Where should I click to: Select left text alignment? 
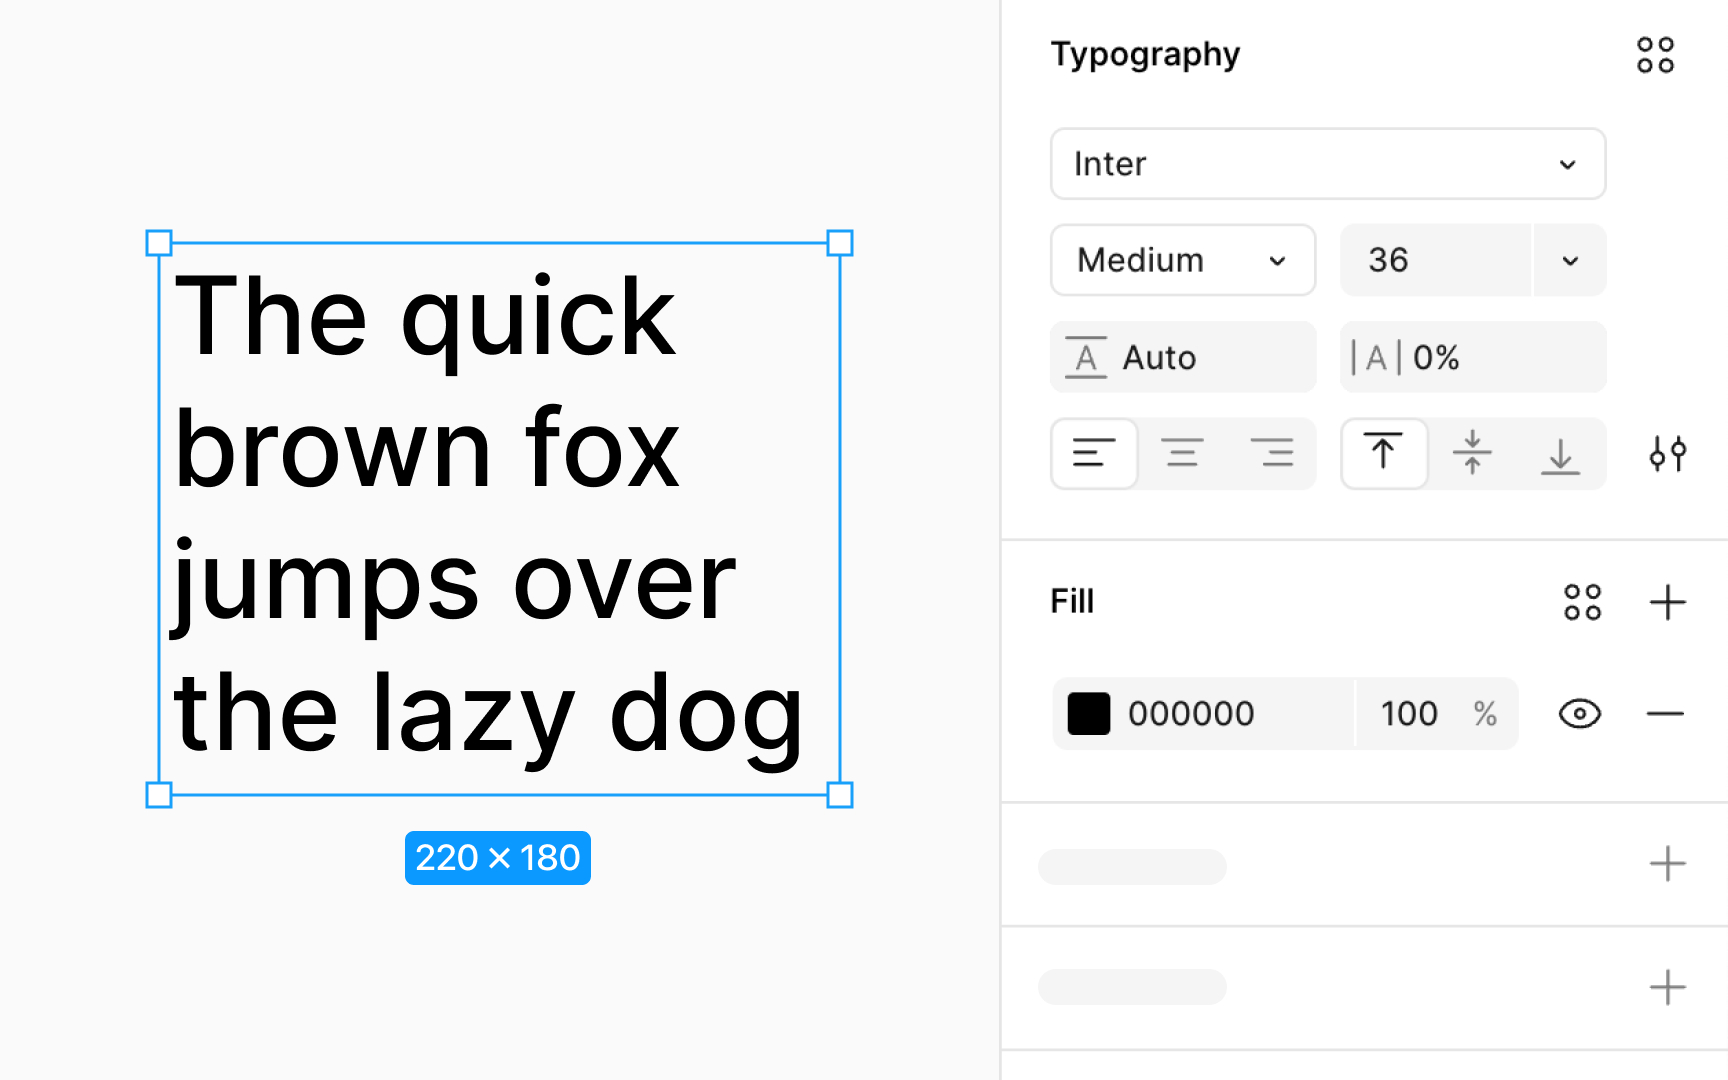(x=1094, y=453)
